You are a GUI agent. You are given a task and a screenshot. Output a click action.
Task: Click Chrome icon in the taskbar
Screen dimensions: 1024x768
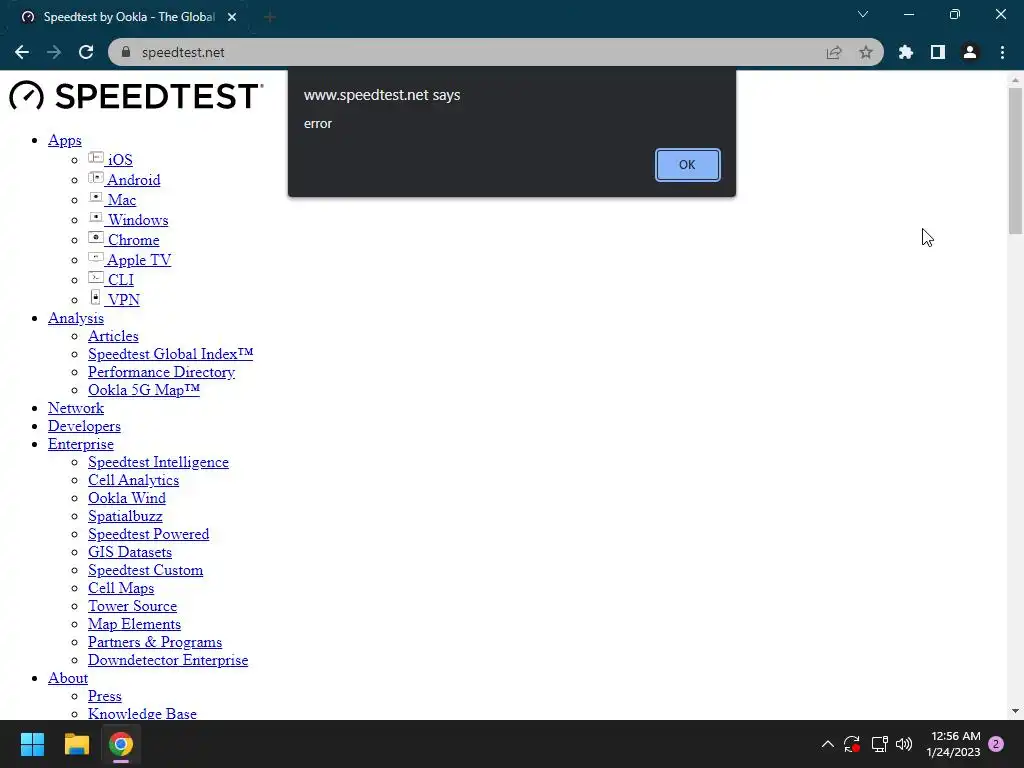point(121,744)
